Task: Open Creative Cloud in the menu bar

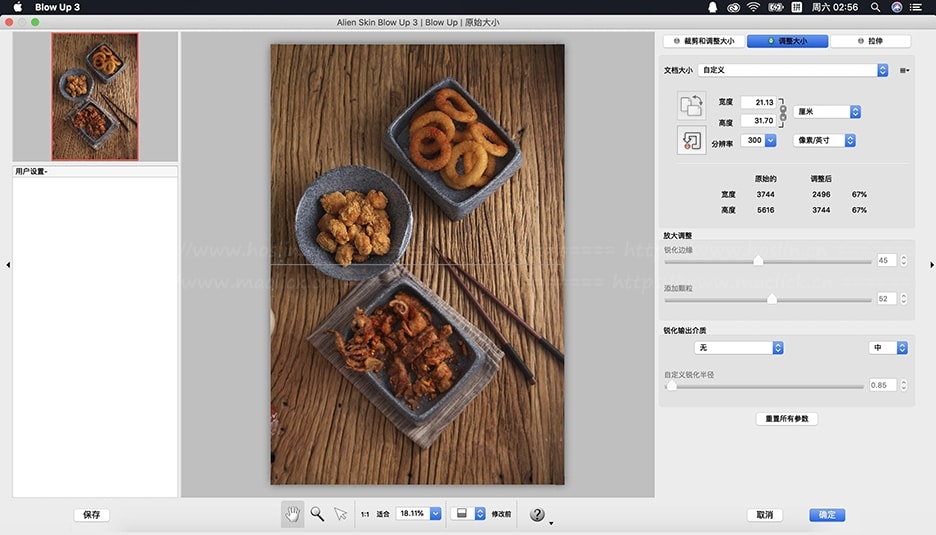Action: click(733, 7)
